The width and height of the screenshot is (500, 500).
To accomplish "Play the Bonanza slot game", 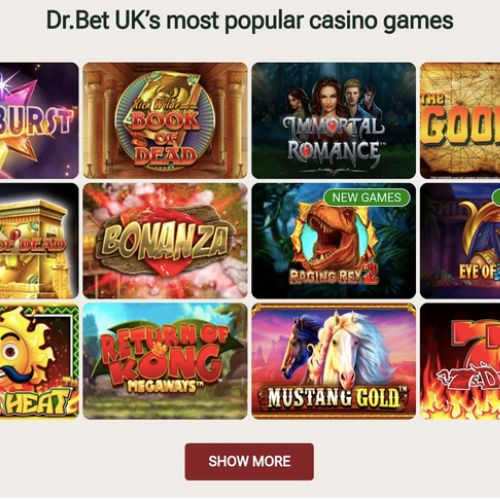I will 165,240.
